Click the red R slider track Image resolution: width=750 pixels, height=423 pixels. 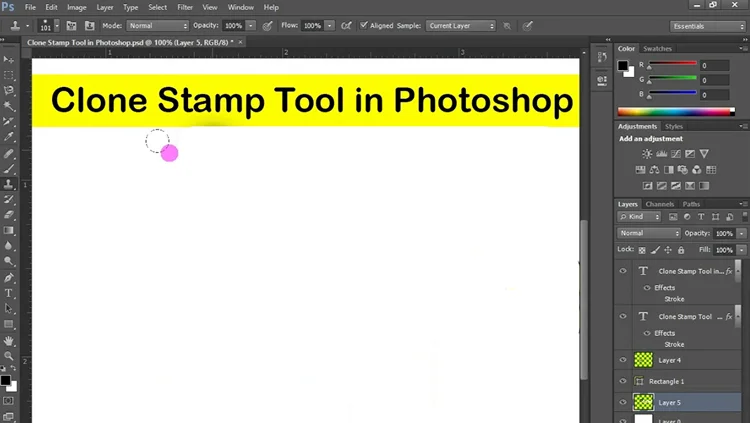click(x=673, y=64)
